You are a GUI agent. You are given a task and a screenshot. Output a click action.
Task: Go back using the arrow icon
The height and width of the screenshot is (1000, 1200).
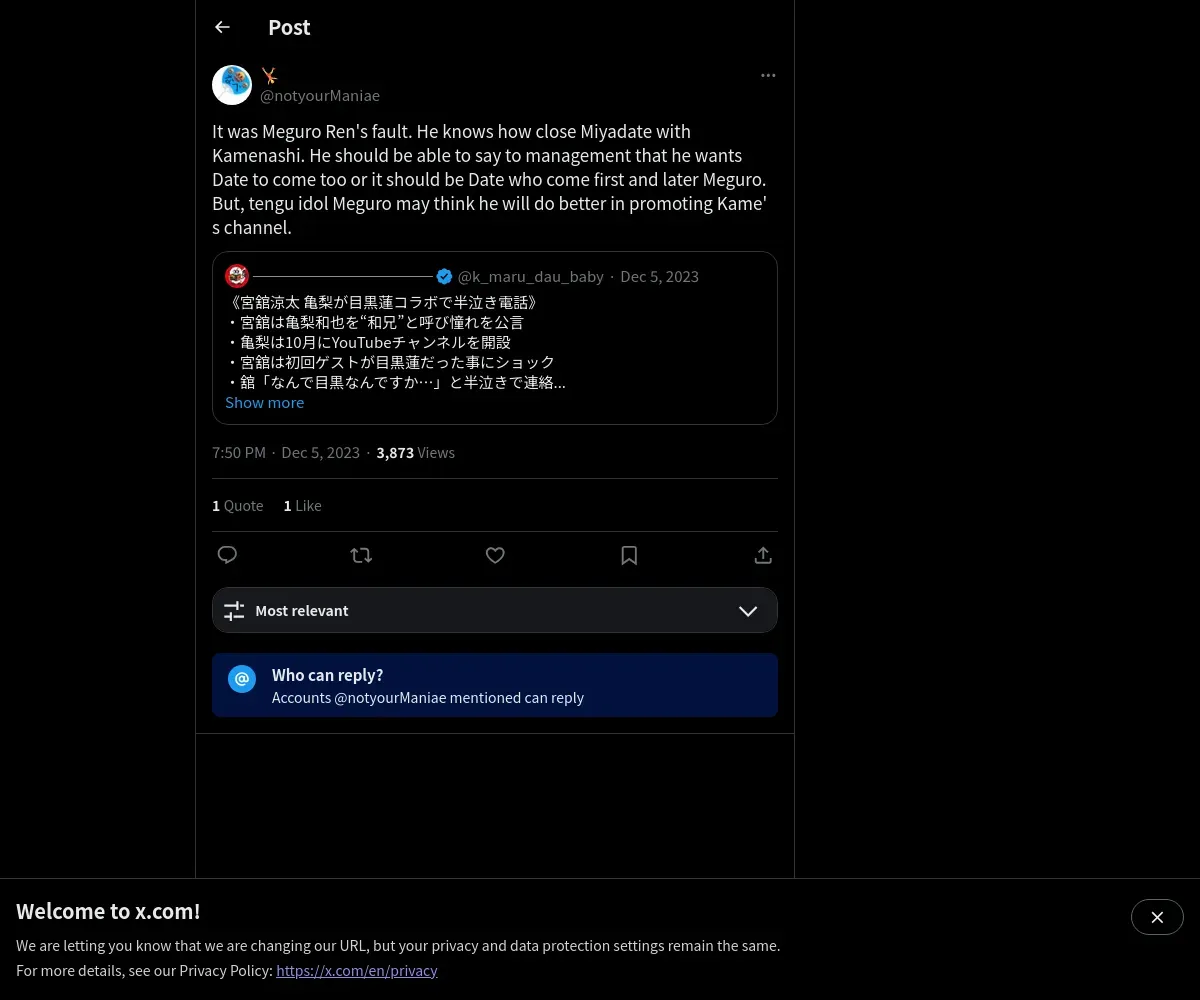coord(222,27)
